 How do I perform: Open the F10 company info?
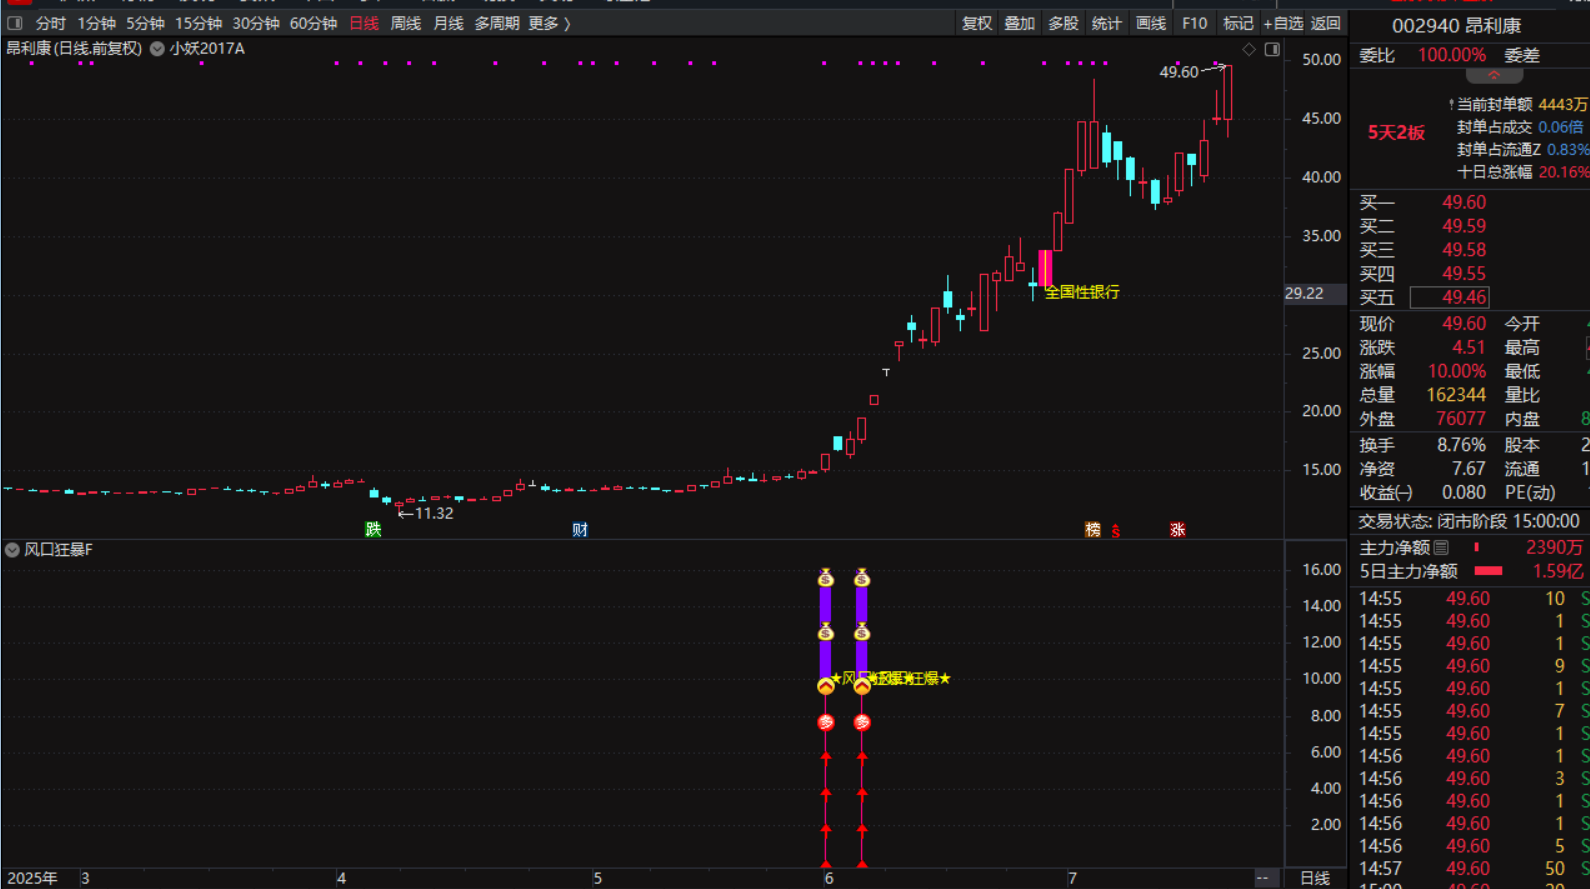[x=1194, y=23]
